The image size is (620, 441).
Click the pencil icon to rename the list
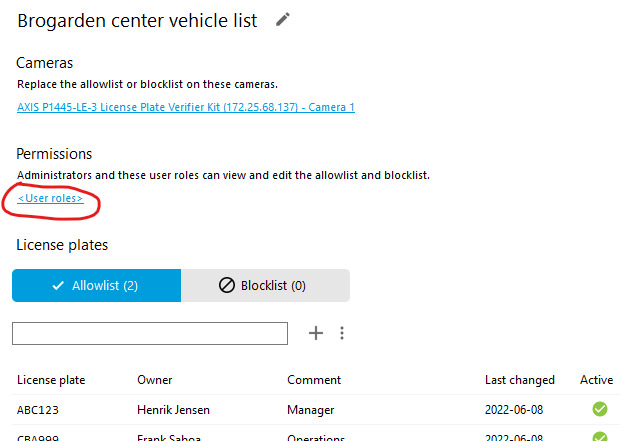(x=283, y=19)
